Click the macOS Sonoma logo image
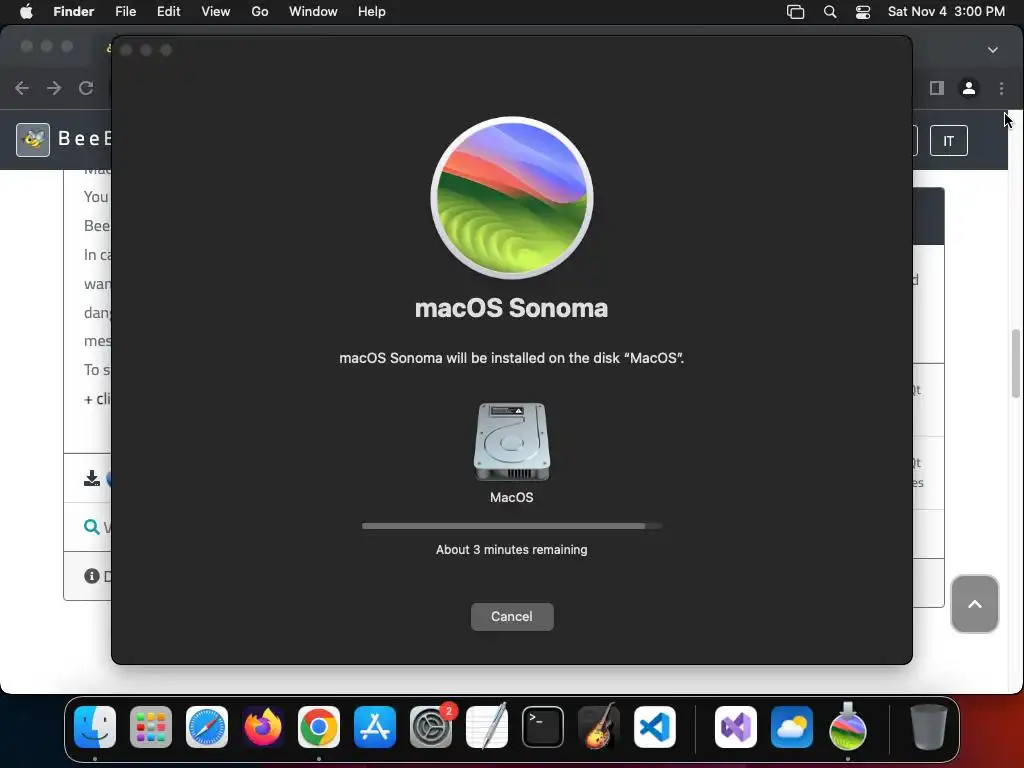1024x768 pixels. (x=512, y=197)
